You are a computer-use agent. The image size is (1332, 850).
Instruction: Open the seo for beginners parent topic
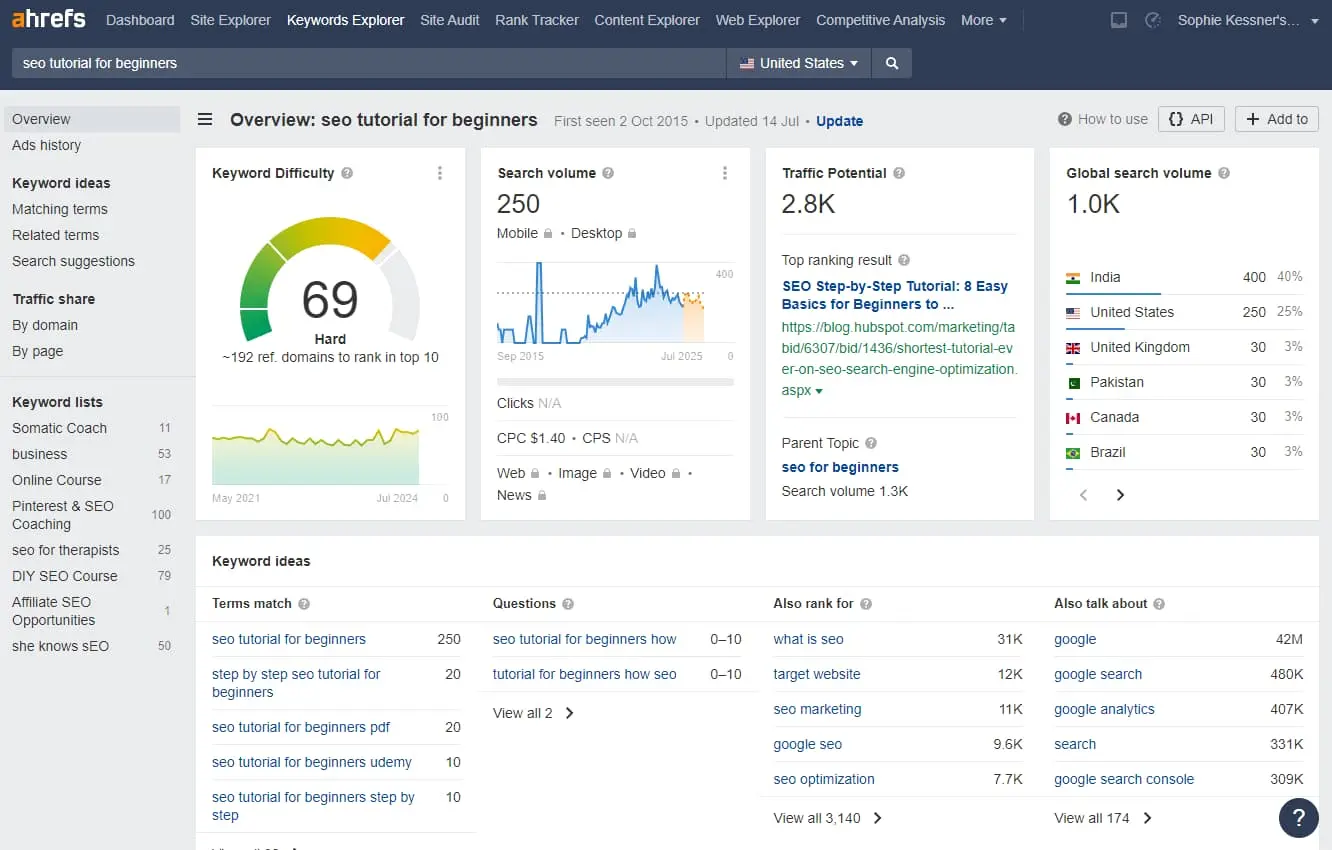[x=840, y=467]
